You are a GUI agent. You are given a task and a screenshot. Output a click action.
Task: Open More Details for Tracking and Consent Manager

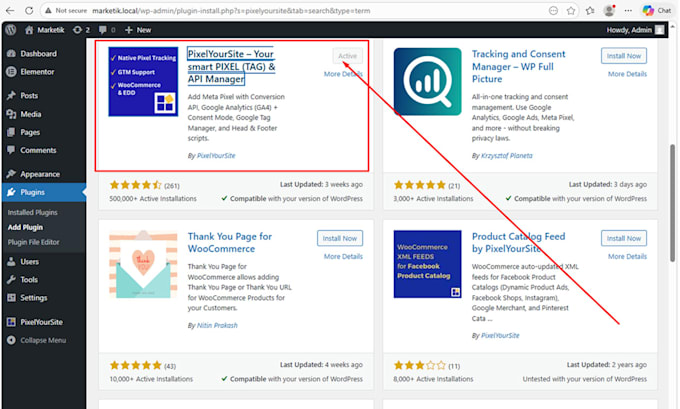[x=627, y=74]
